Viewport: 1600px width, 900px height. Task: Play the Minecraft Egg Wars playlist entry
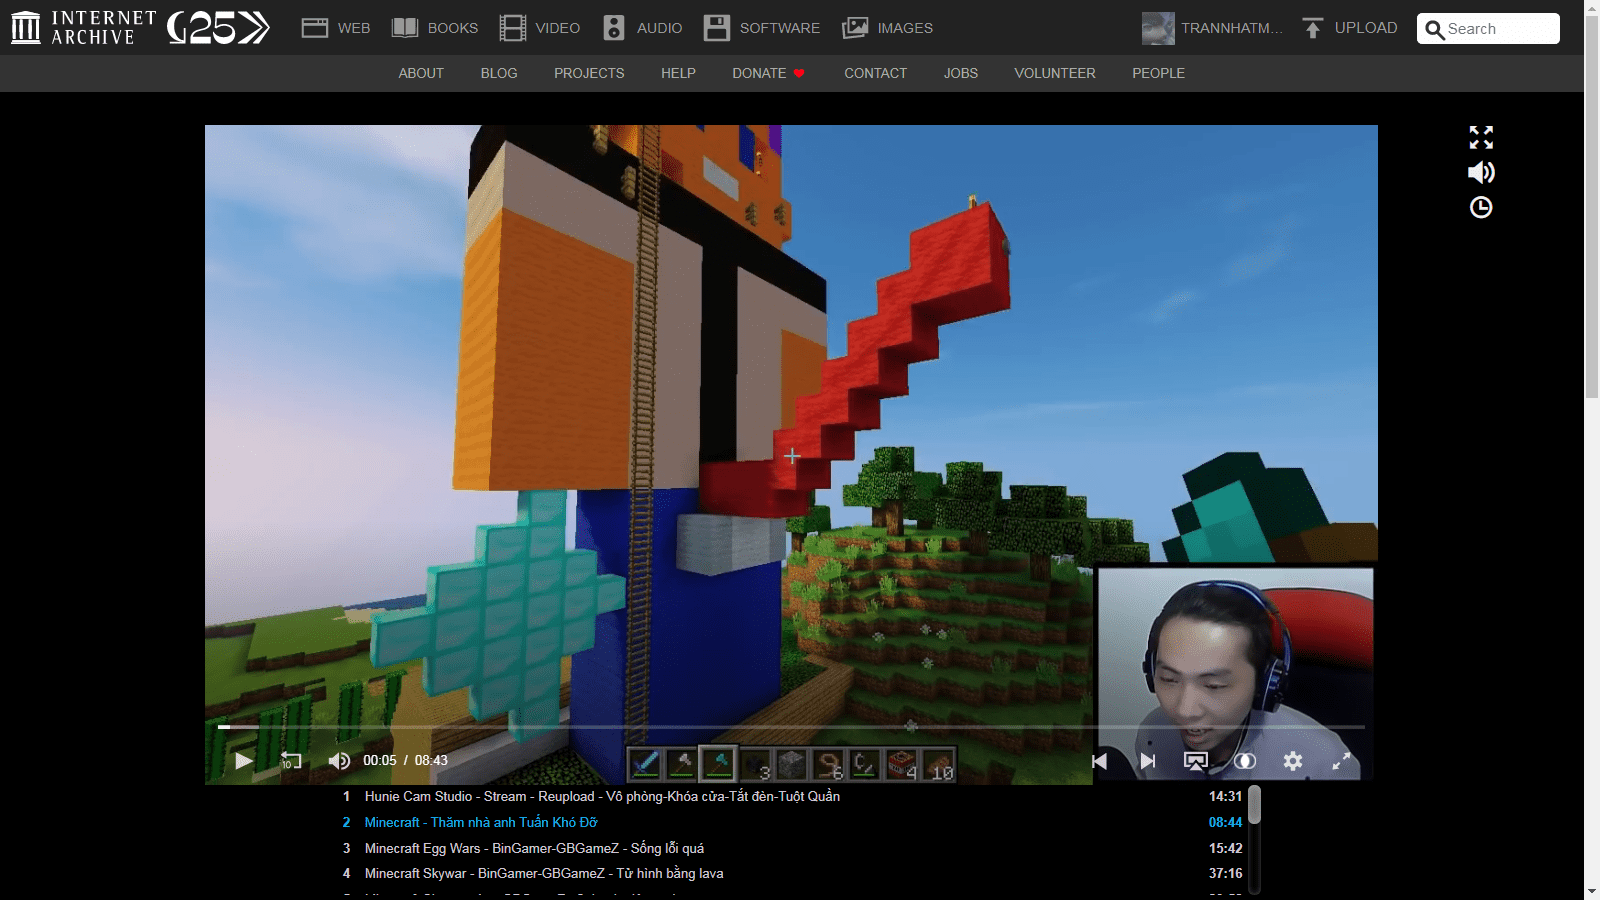point(534,848)
